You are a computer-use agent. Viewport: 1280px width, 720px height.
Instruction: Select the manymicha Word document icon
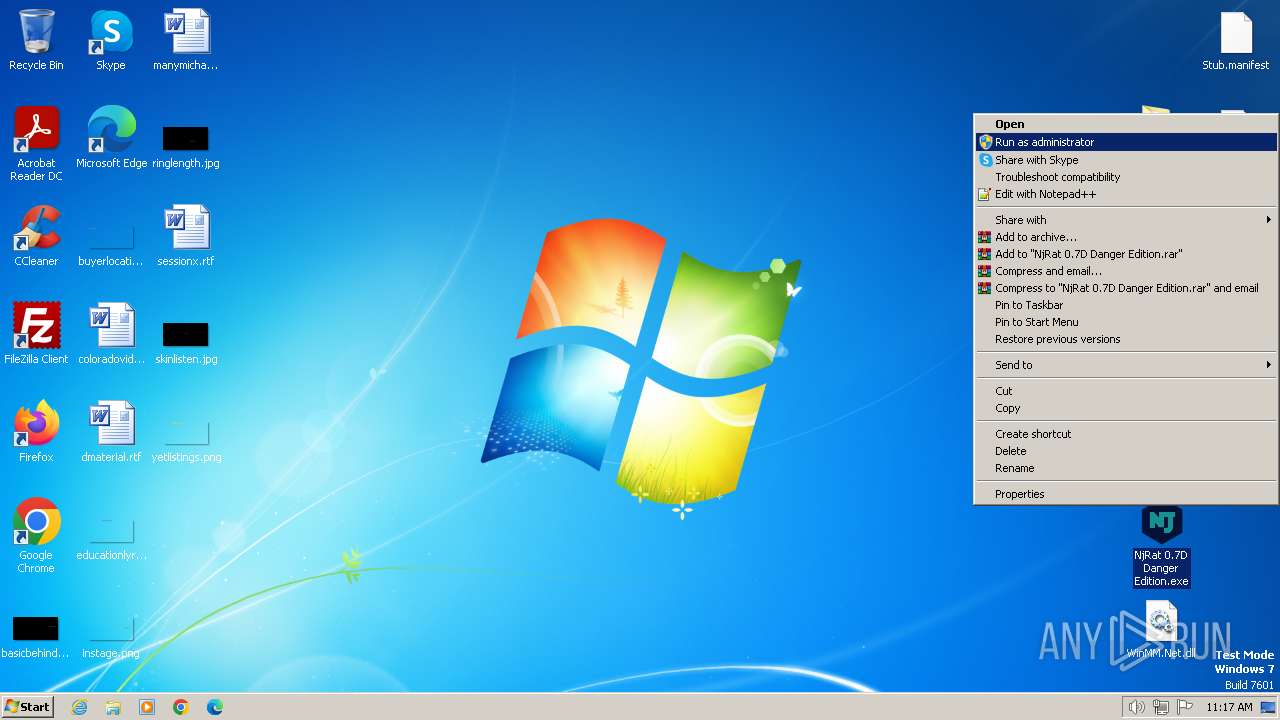pyautogui.click(x=186, y=40)
